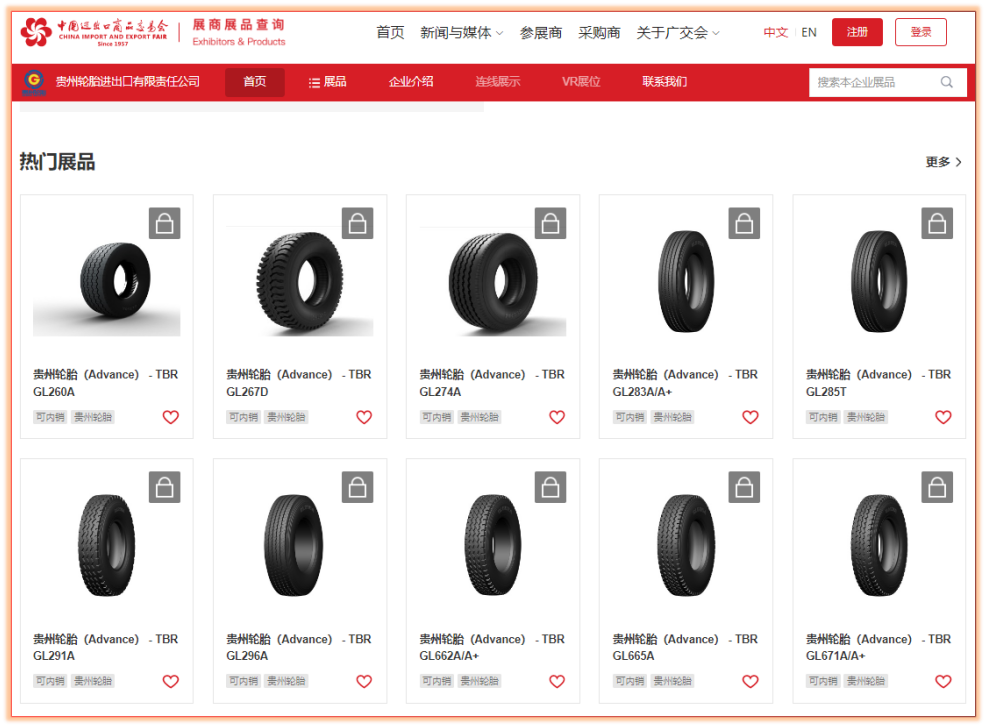Add GL260A to inquiry basket
The height and width of the screenshot is (728, 986).
point(165,223)
